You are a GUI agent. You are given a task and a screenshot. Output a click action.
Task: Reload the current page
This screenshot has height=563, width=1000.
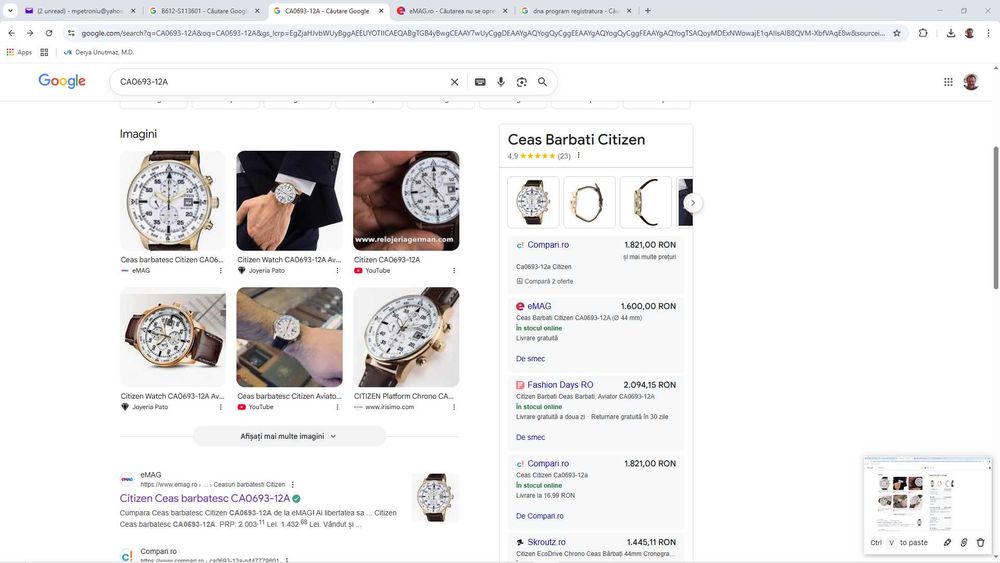pos(49,33)
